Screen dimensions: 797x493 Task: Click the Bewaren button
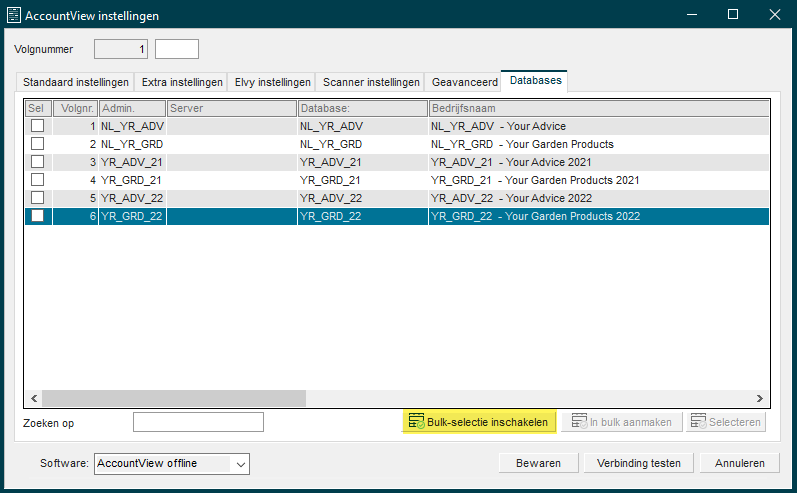[538, 463]
